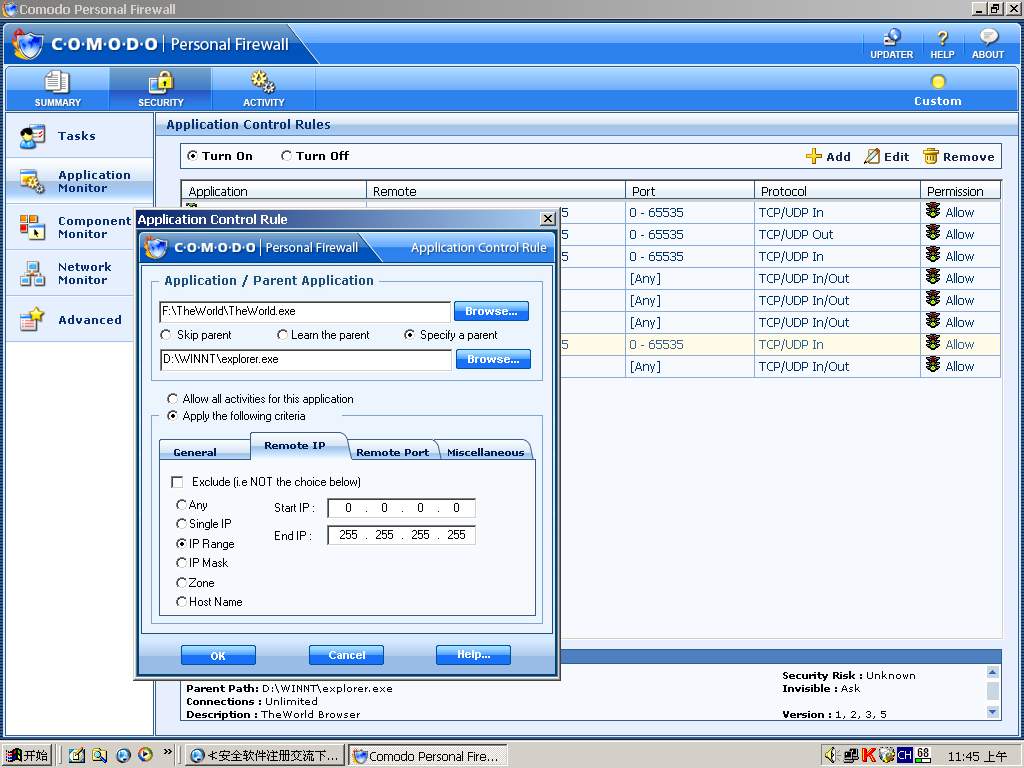Select the Single IP radio option
The width and height of the screenshot is (1024, 768).
point(182,524)
